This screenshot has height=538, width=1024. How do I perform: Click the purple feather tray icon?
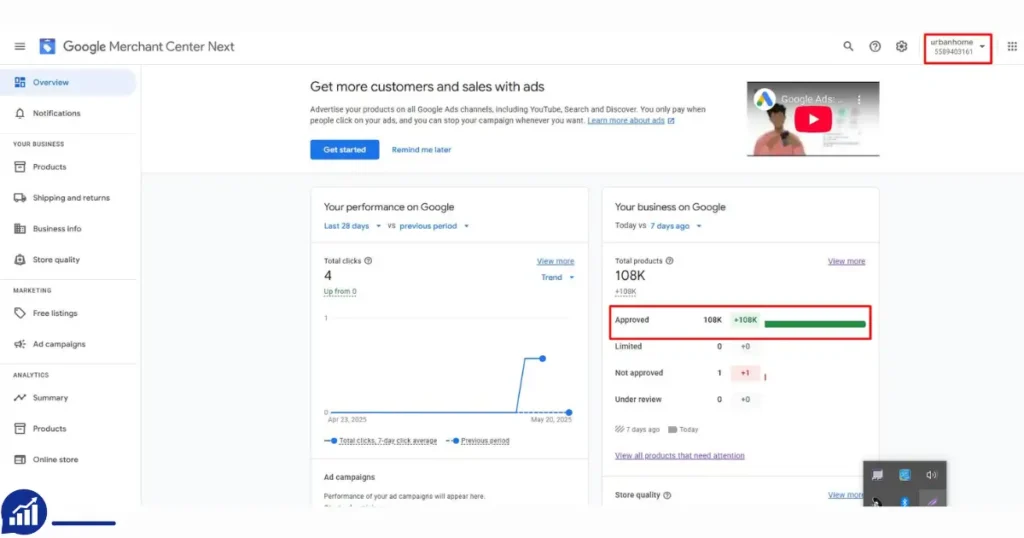tap(932, 502)
